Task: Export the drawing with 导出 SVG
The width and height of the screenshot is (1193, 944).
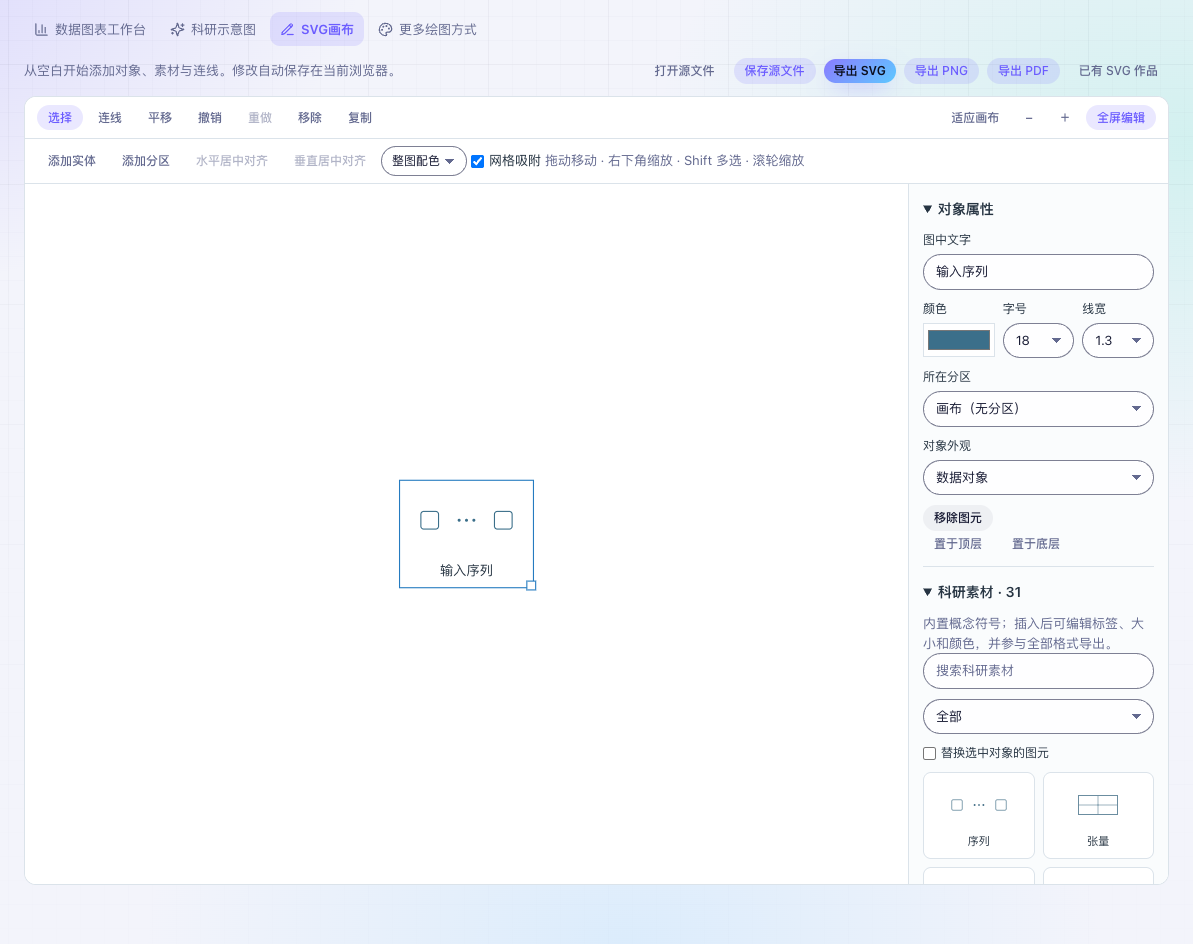Action: click(x=860, y=71)
